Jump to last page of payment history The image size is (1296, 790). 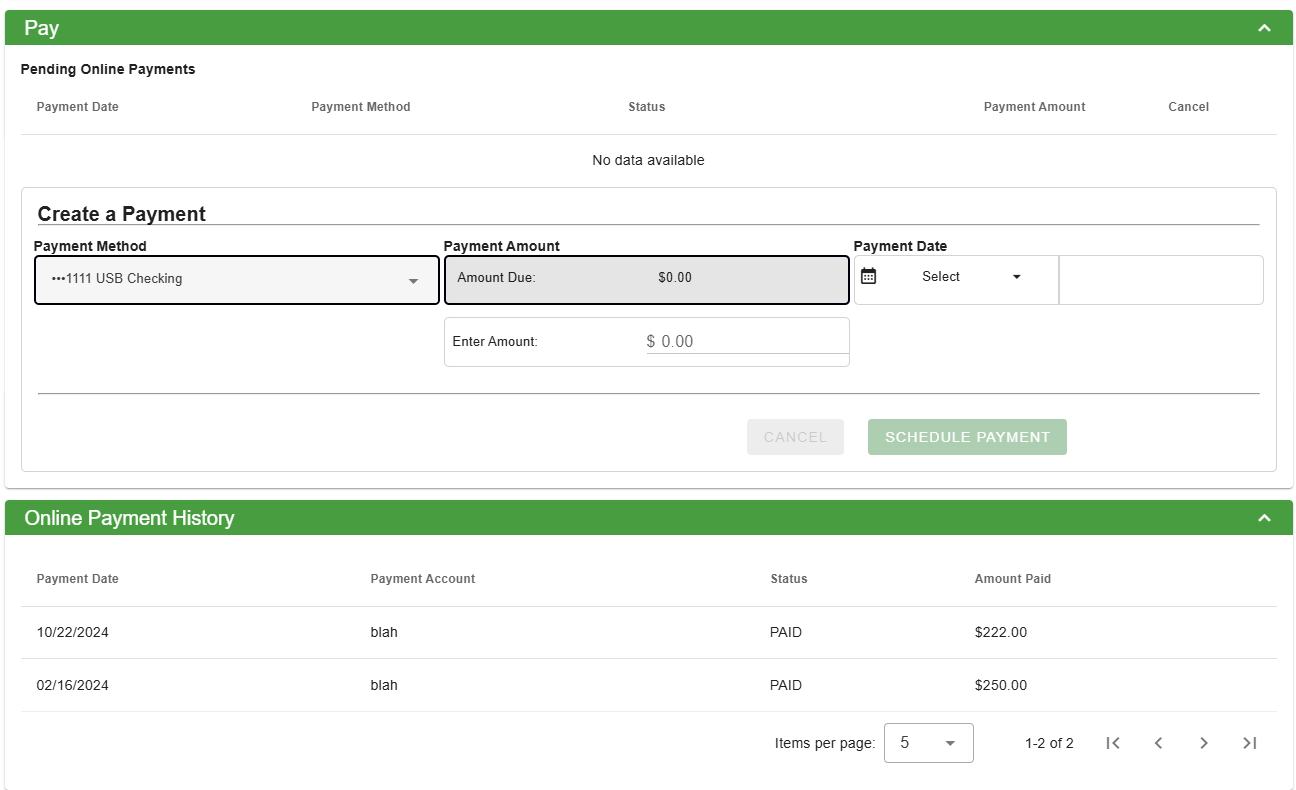(x=1249, y=743)
